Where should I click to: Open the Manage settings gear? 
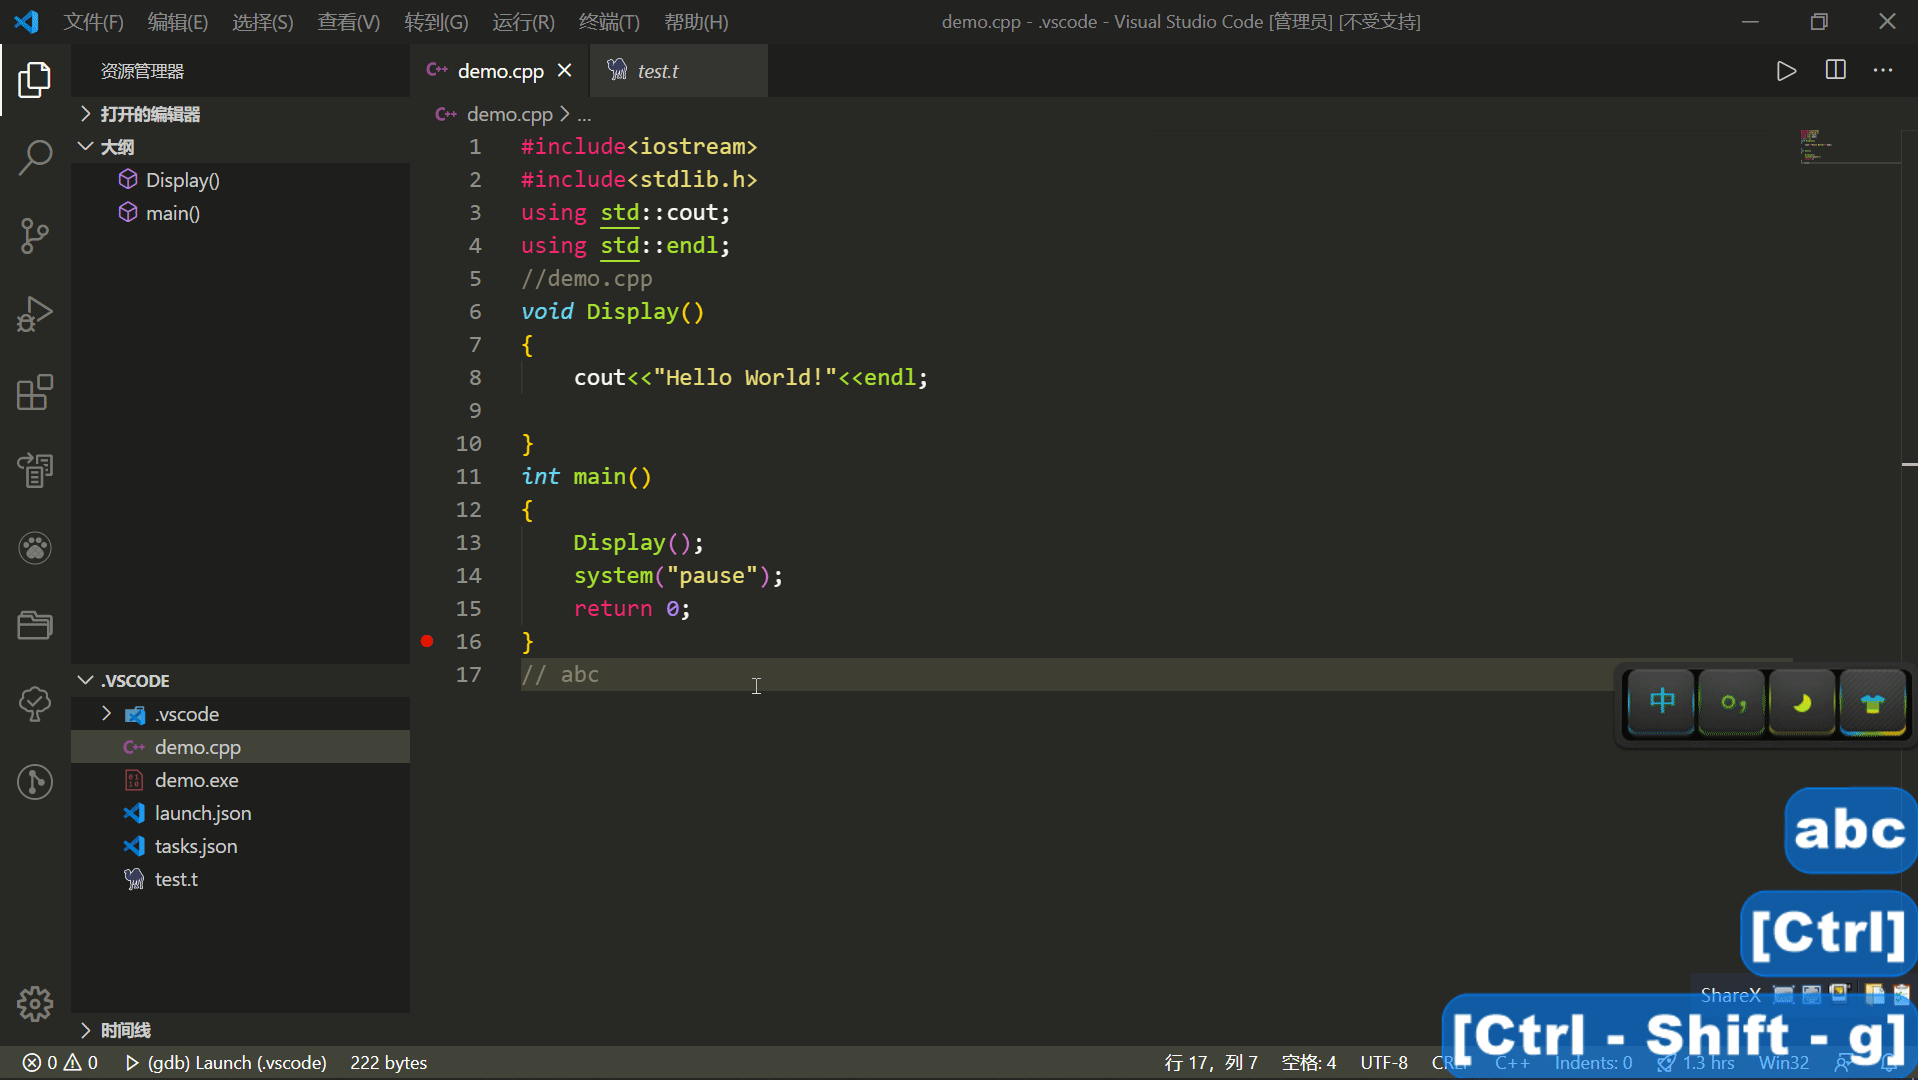tap(35, 1003)
